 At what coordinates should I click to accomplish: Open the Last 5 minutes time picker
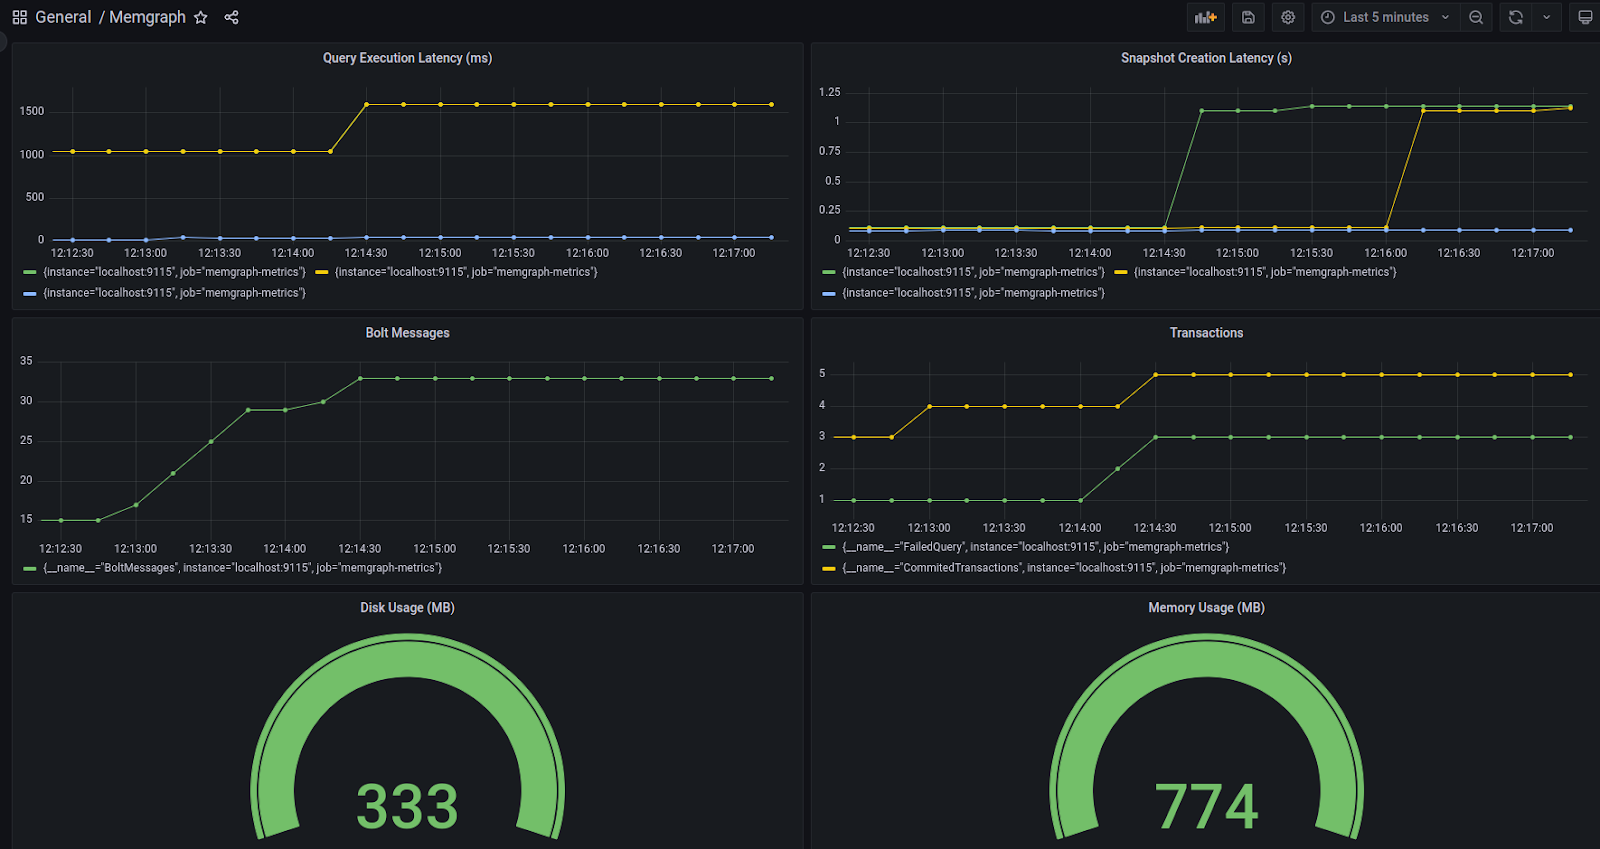click(1385, 17)
